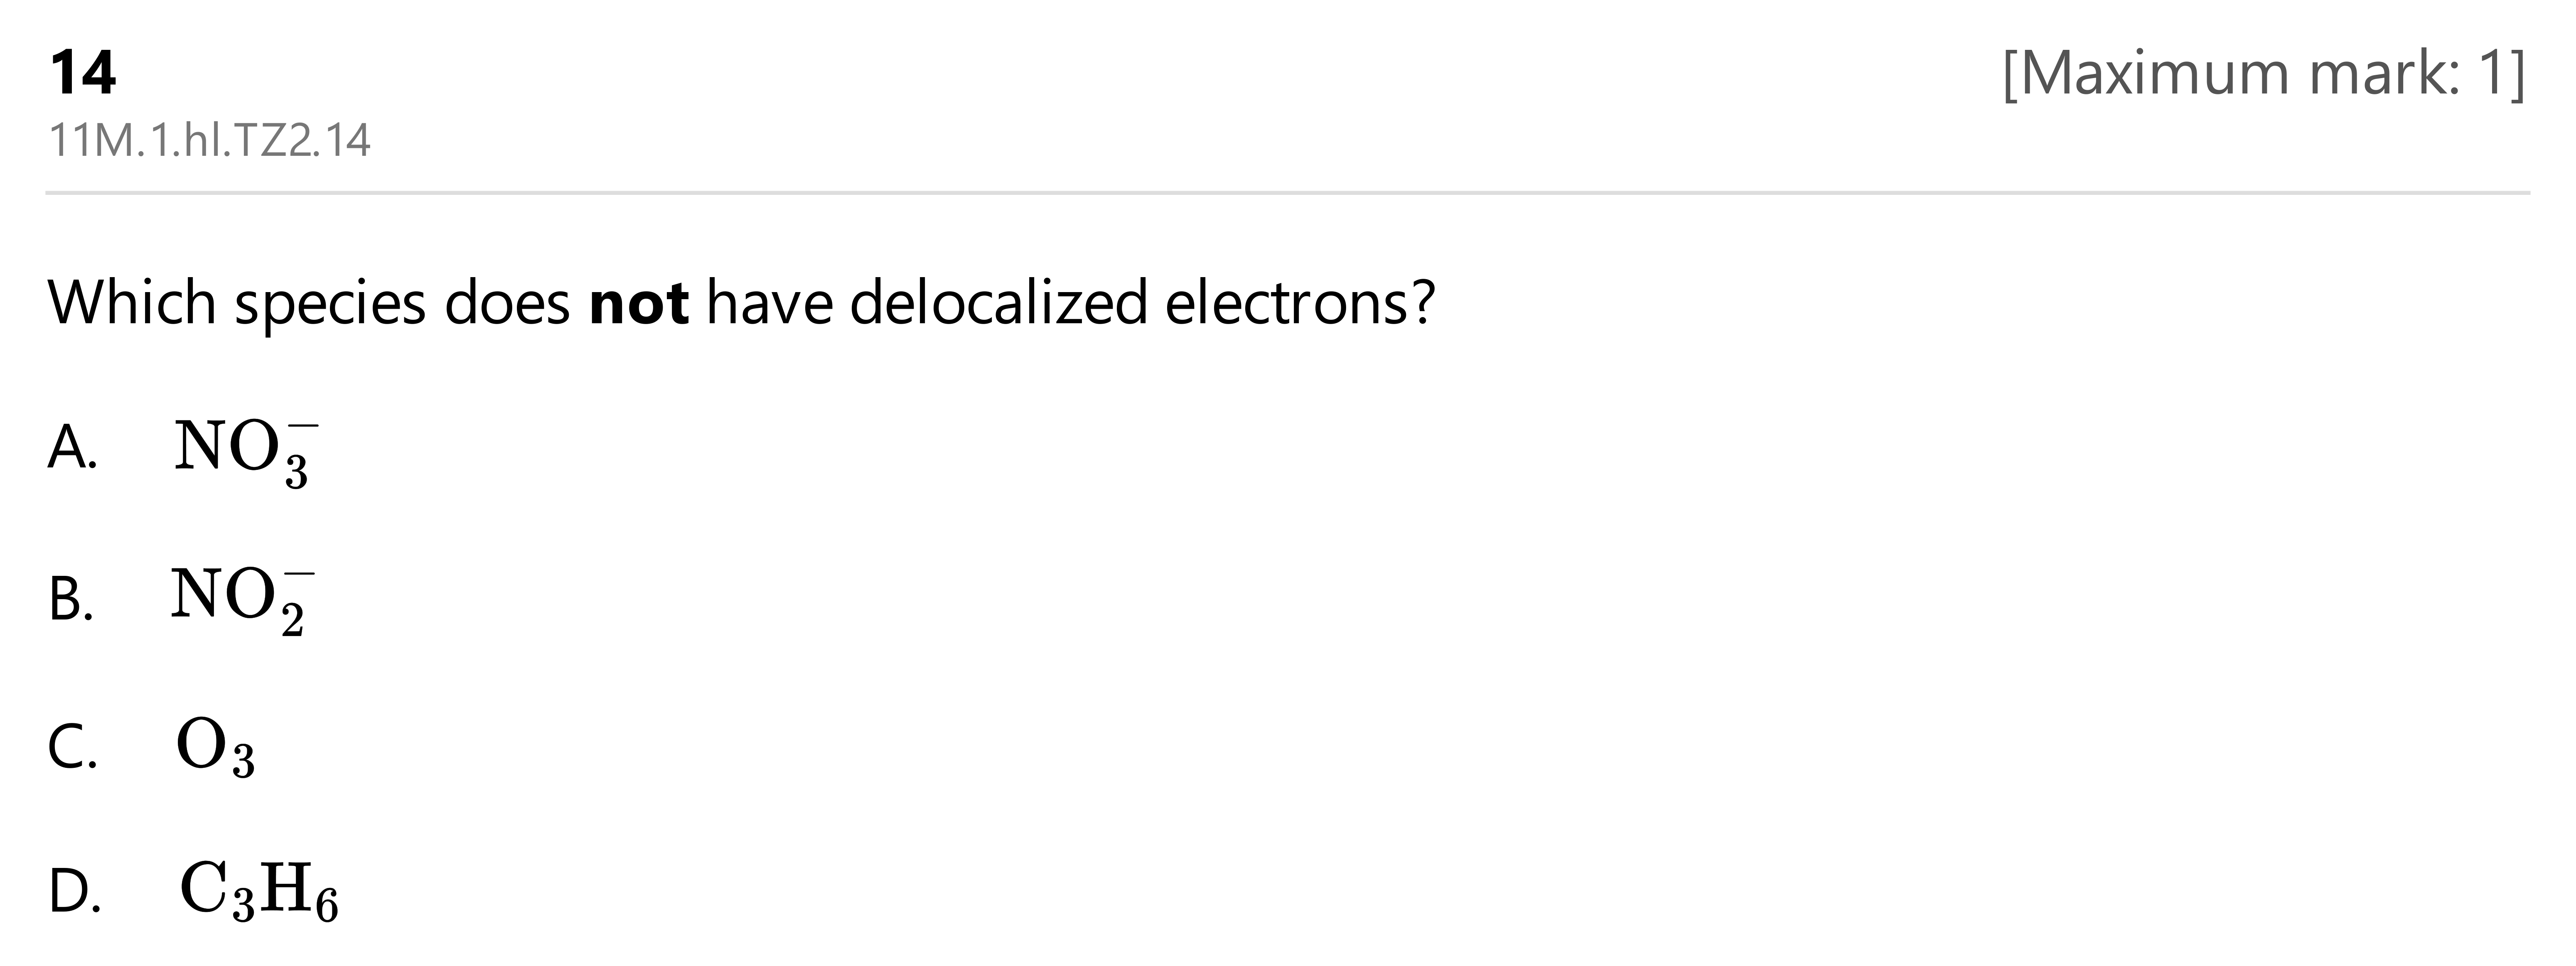The image size is (2576, 966).
Task: Select answer option letter B
Action: coord(71,600)
